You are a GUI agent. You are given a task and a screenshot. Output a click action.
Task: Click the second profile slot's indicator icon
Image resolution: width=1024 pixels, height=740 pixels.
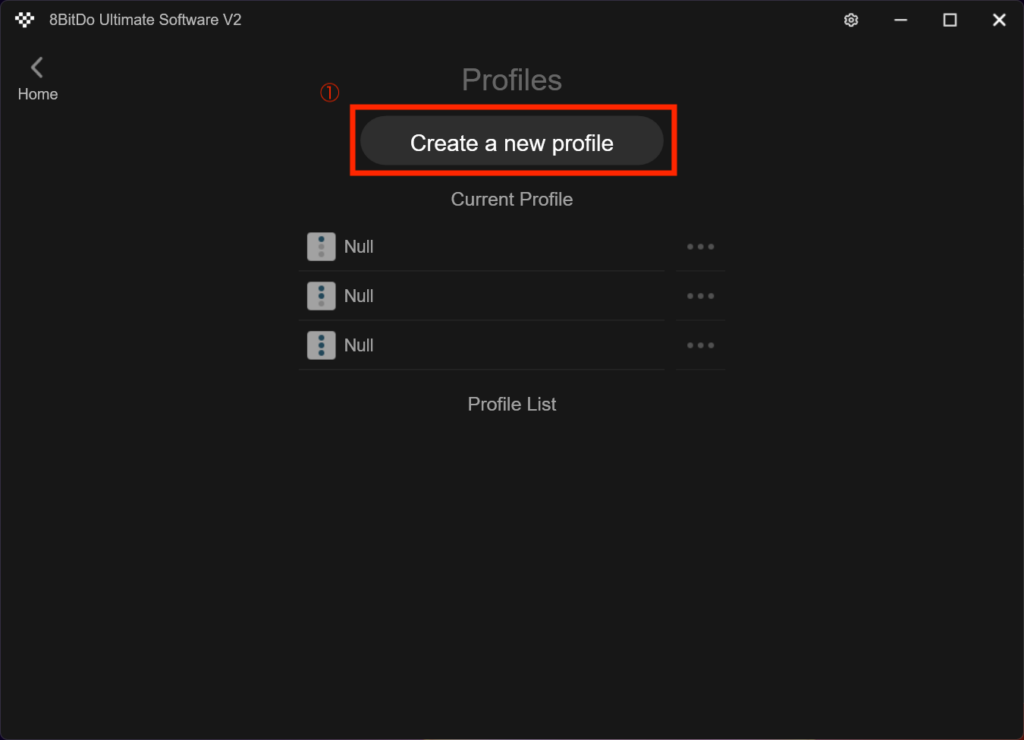(x=321, y=296)
